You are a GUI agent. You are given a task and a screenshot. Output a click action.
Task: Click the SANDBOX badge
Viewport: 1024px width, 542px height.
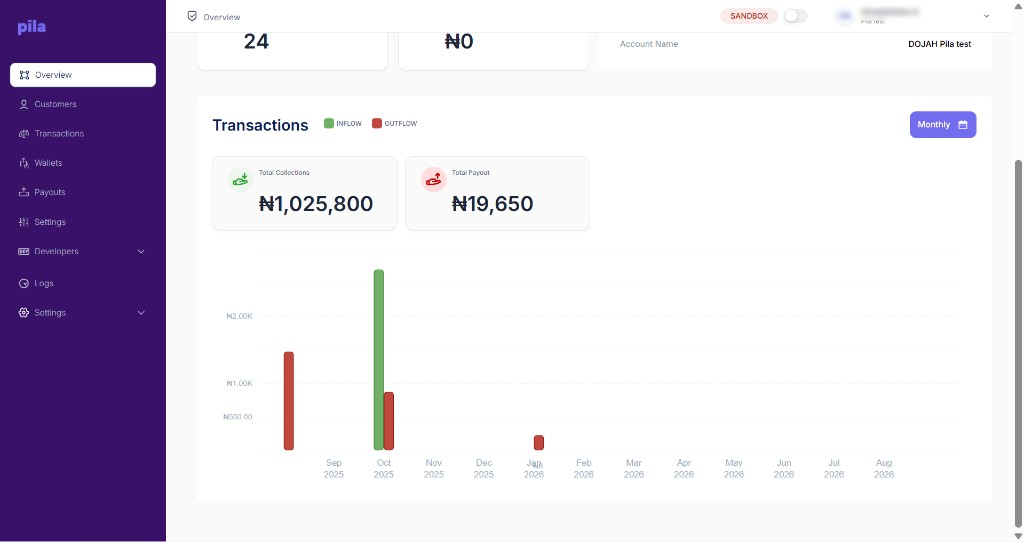[x=749, y=16]
